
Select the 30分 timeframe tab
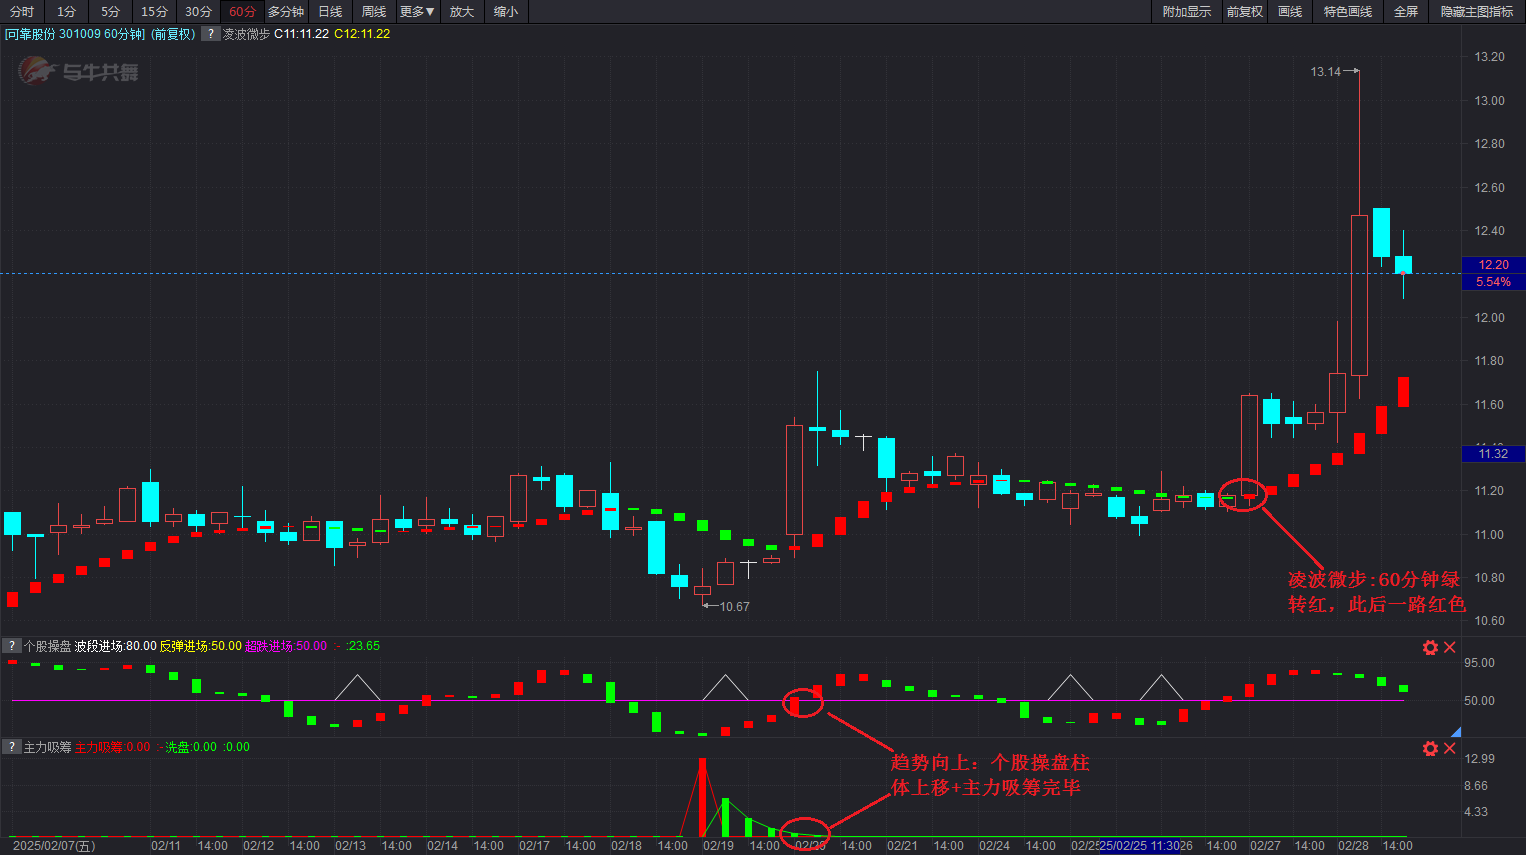click(198, 11)
